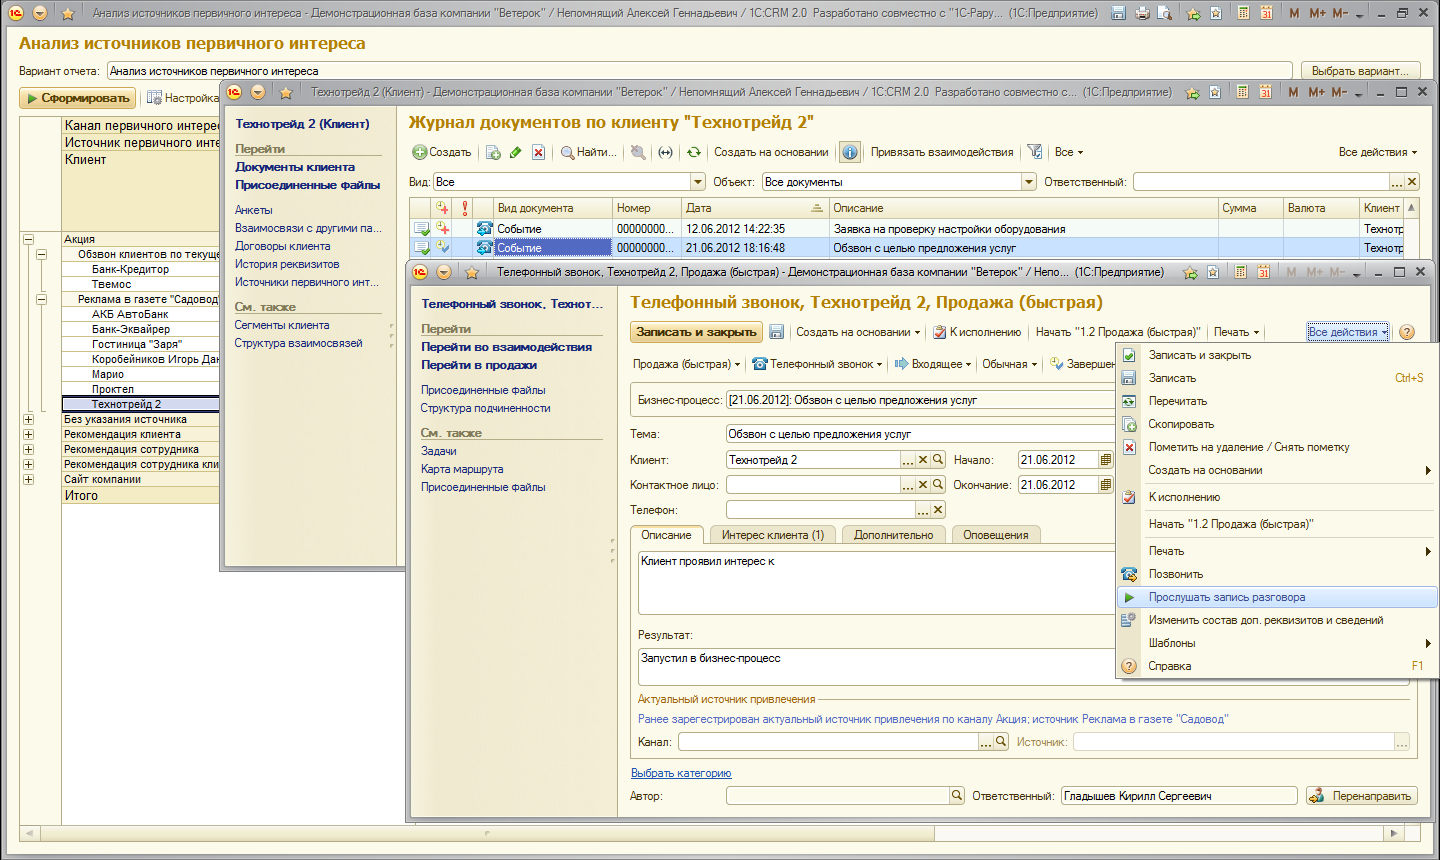
Task: Open the calendar picker for Начало date
Action: coord(1105,460)
